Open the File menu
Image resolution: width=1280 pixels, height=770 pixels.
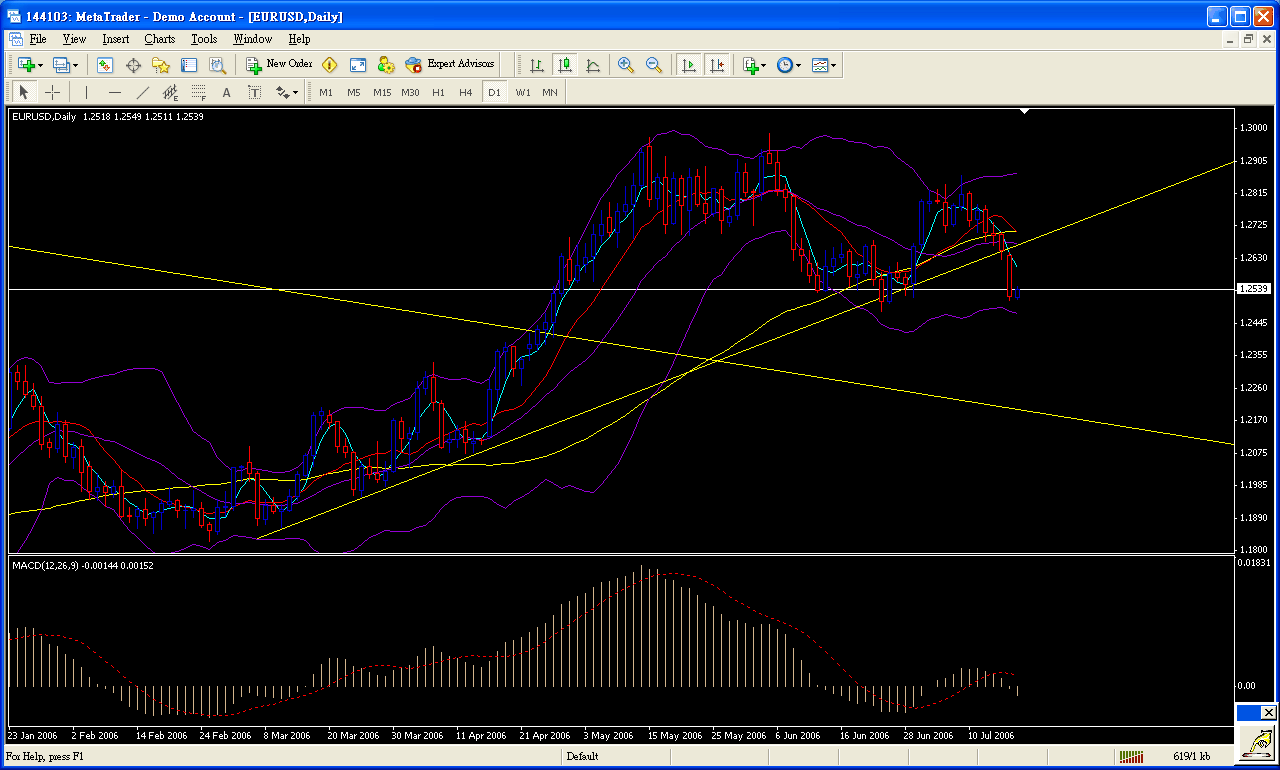pyautogui.click(x=38, y=39)
